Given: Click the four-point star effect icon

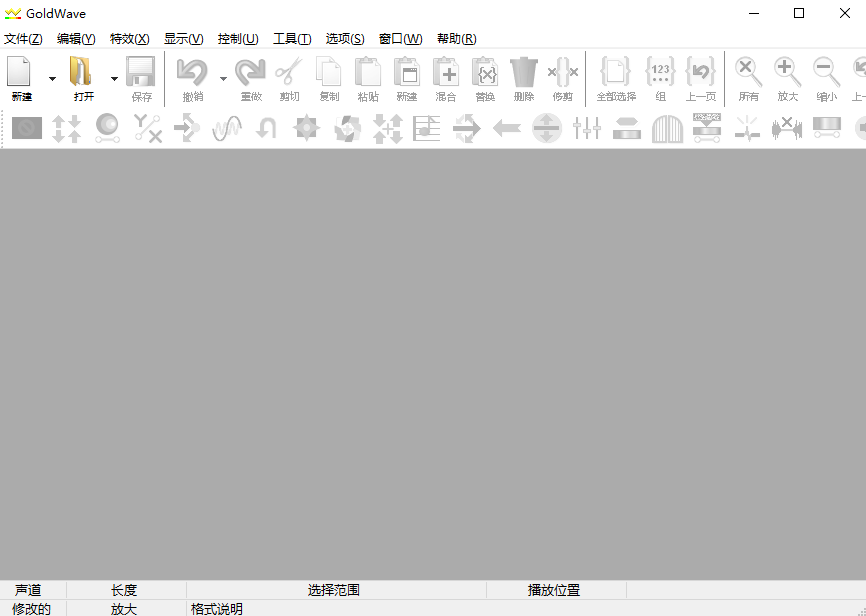Looking at the screenshot, I should (307, 128).
